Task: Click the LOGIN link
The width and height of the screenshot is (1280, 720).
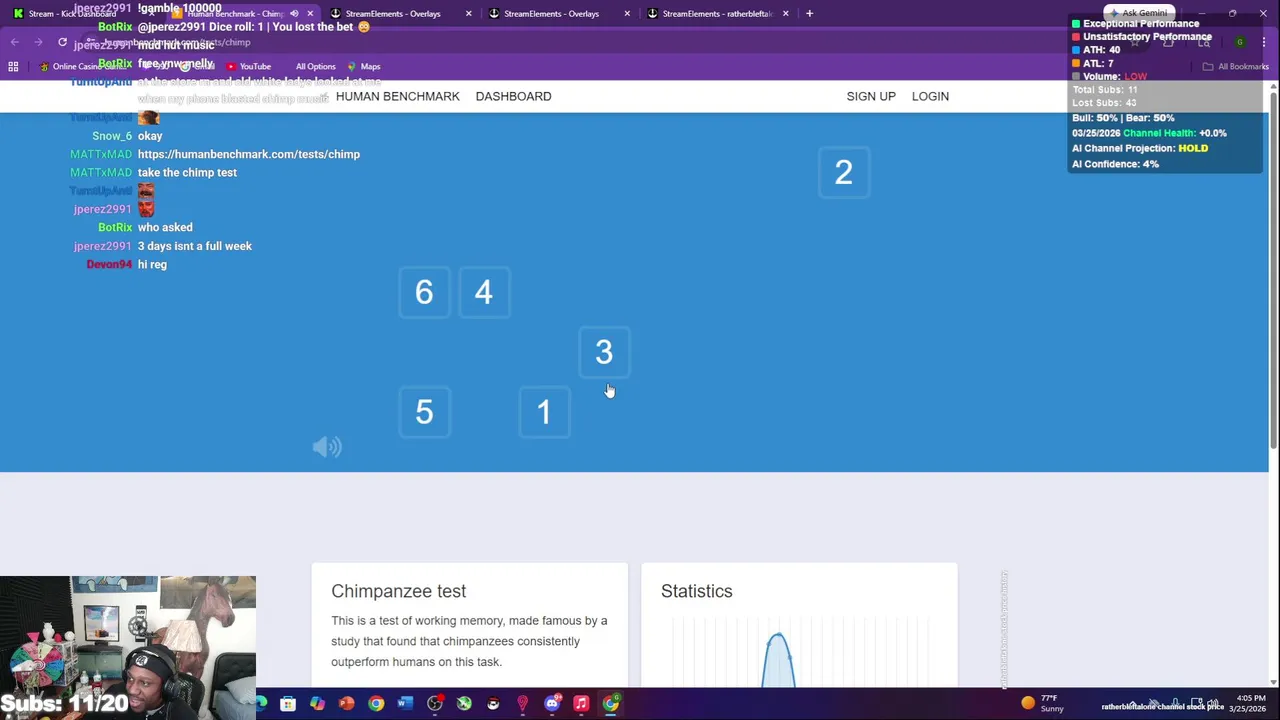Action: [930, 96]
